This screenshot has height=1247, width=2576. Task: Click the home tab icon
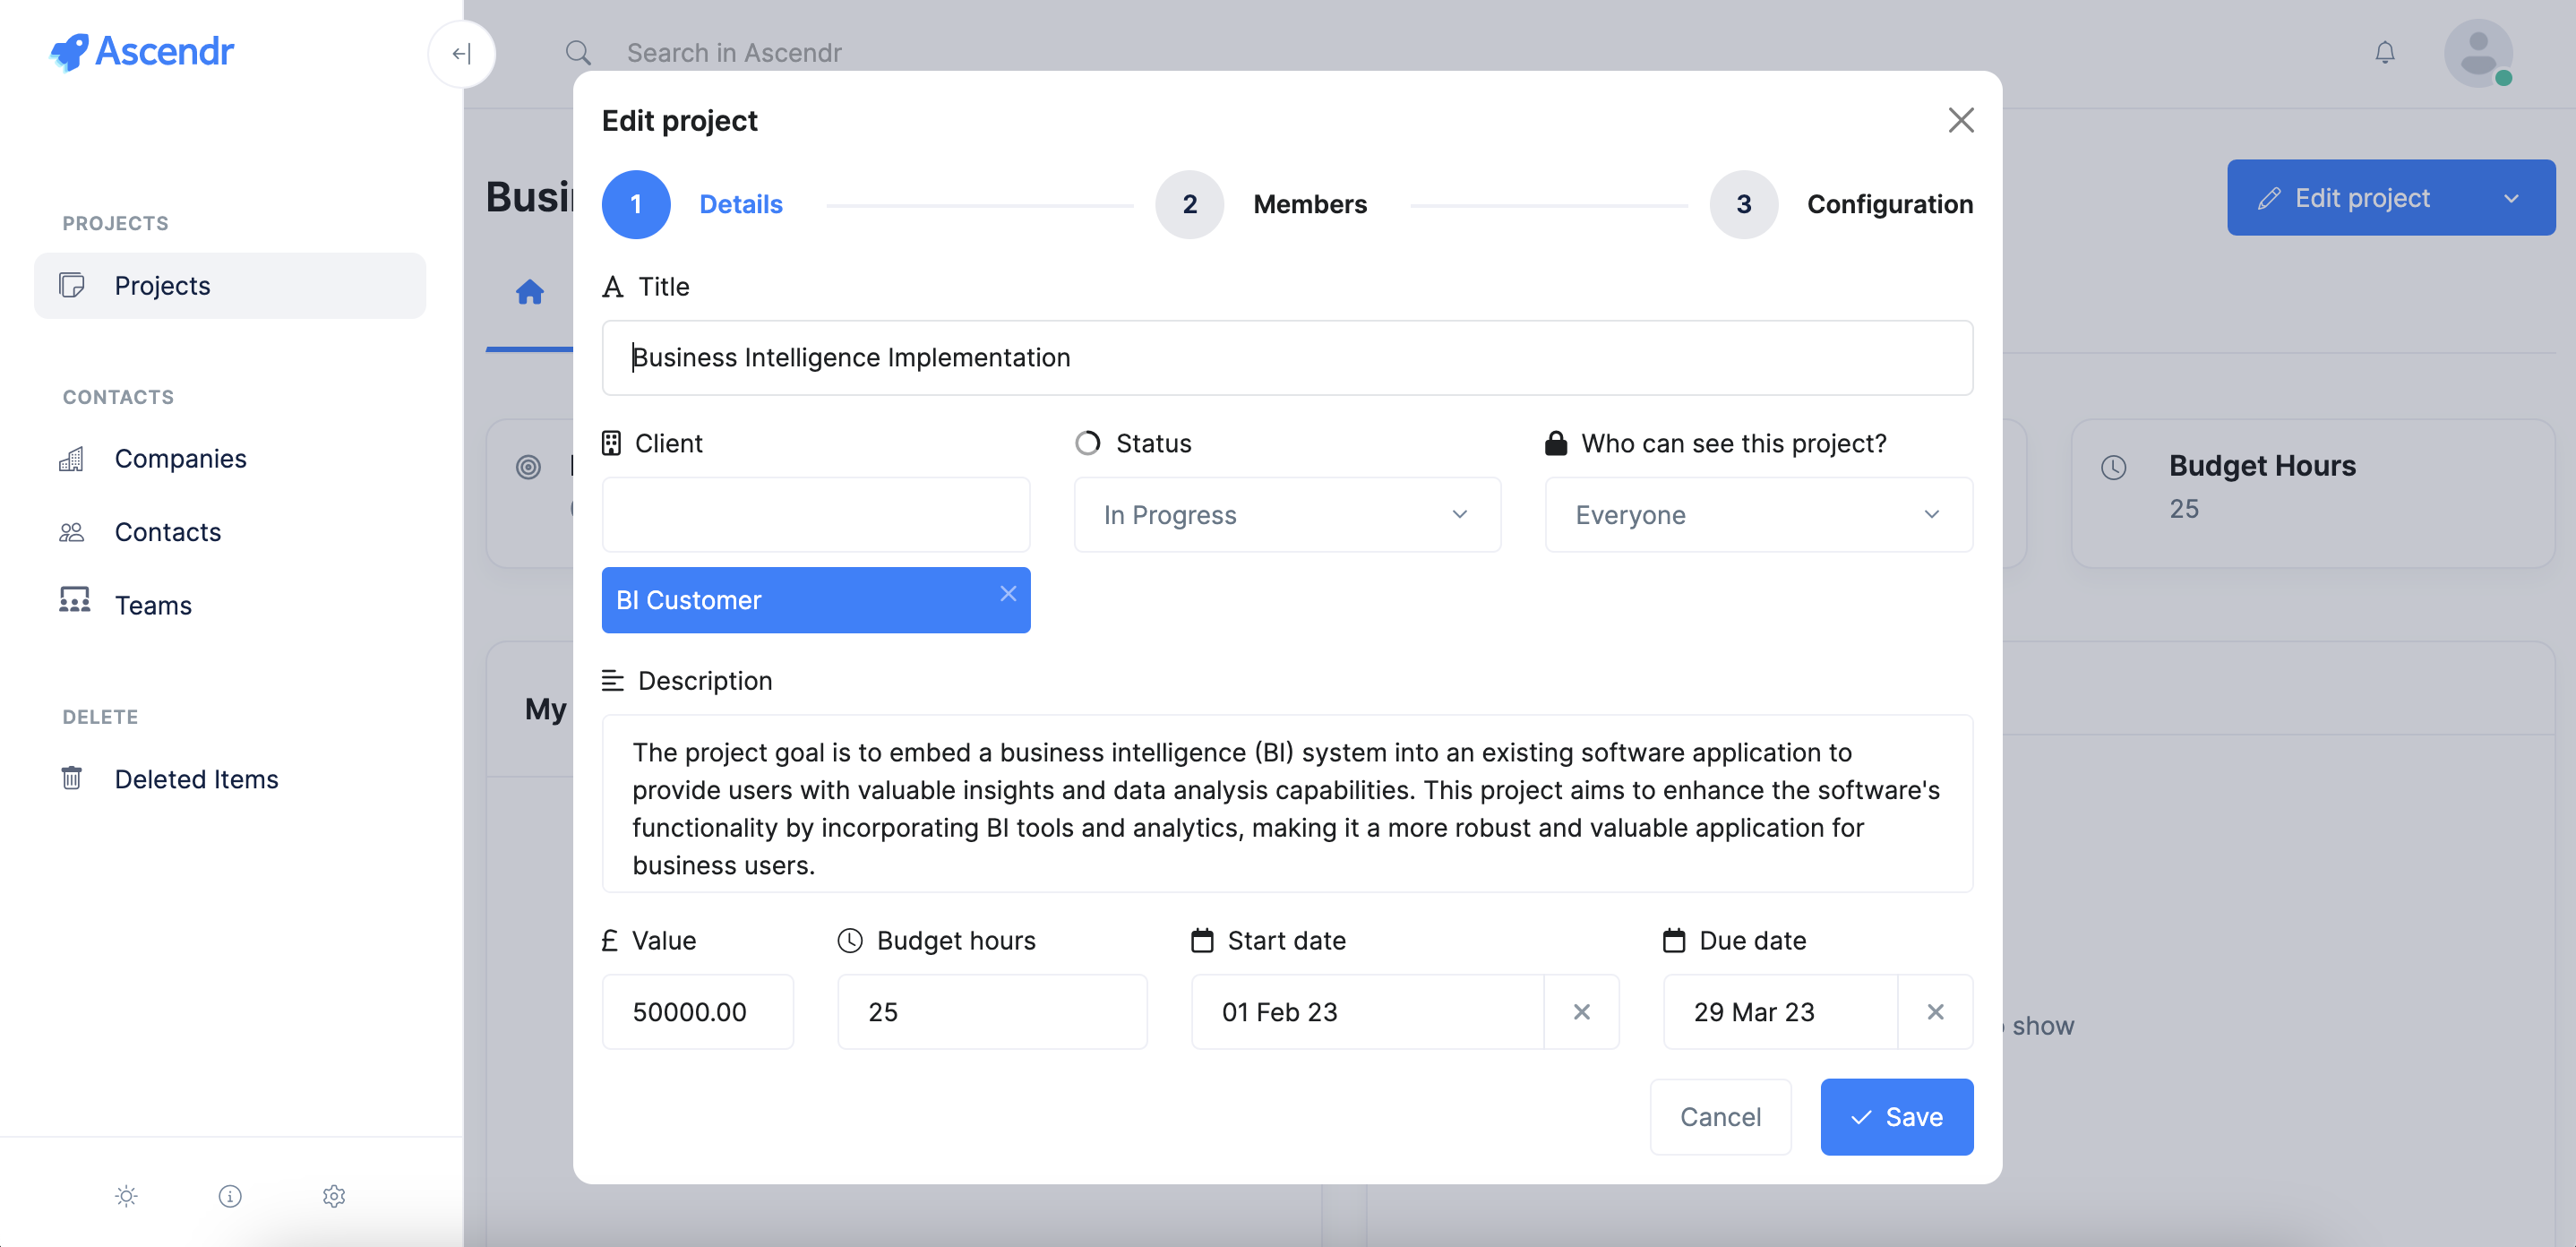click(529, 292)
